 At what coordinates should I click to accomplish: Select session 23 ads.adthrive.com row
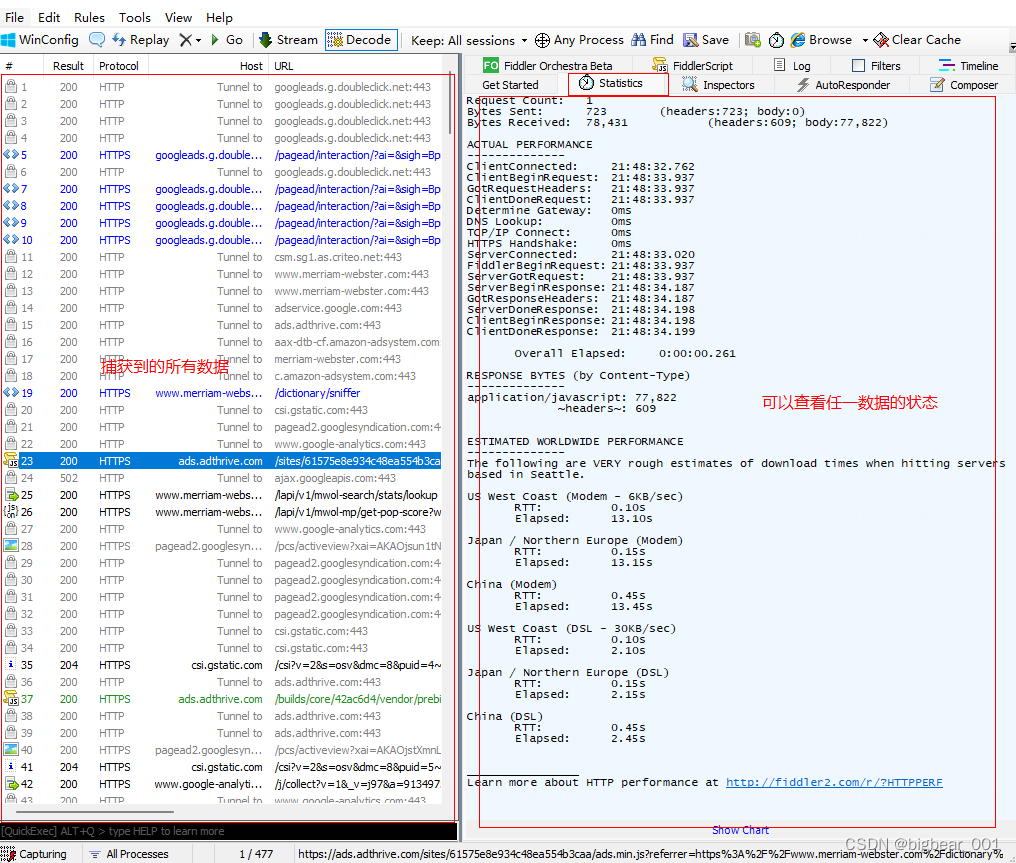click(x=222, y=461)
